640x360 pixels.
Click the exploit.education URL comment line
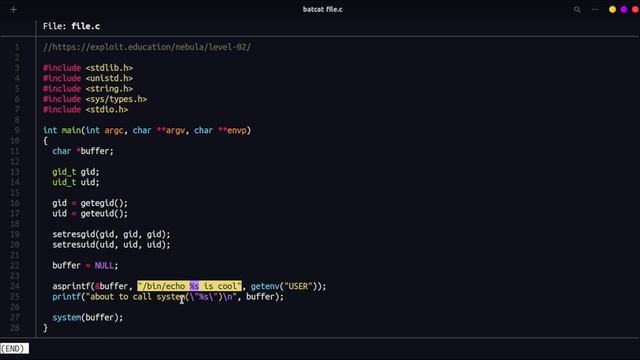(x=147, y=47)
